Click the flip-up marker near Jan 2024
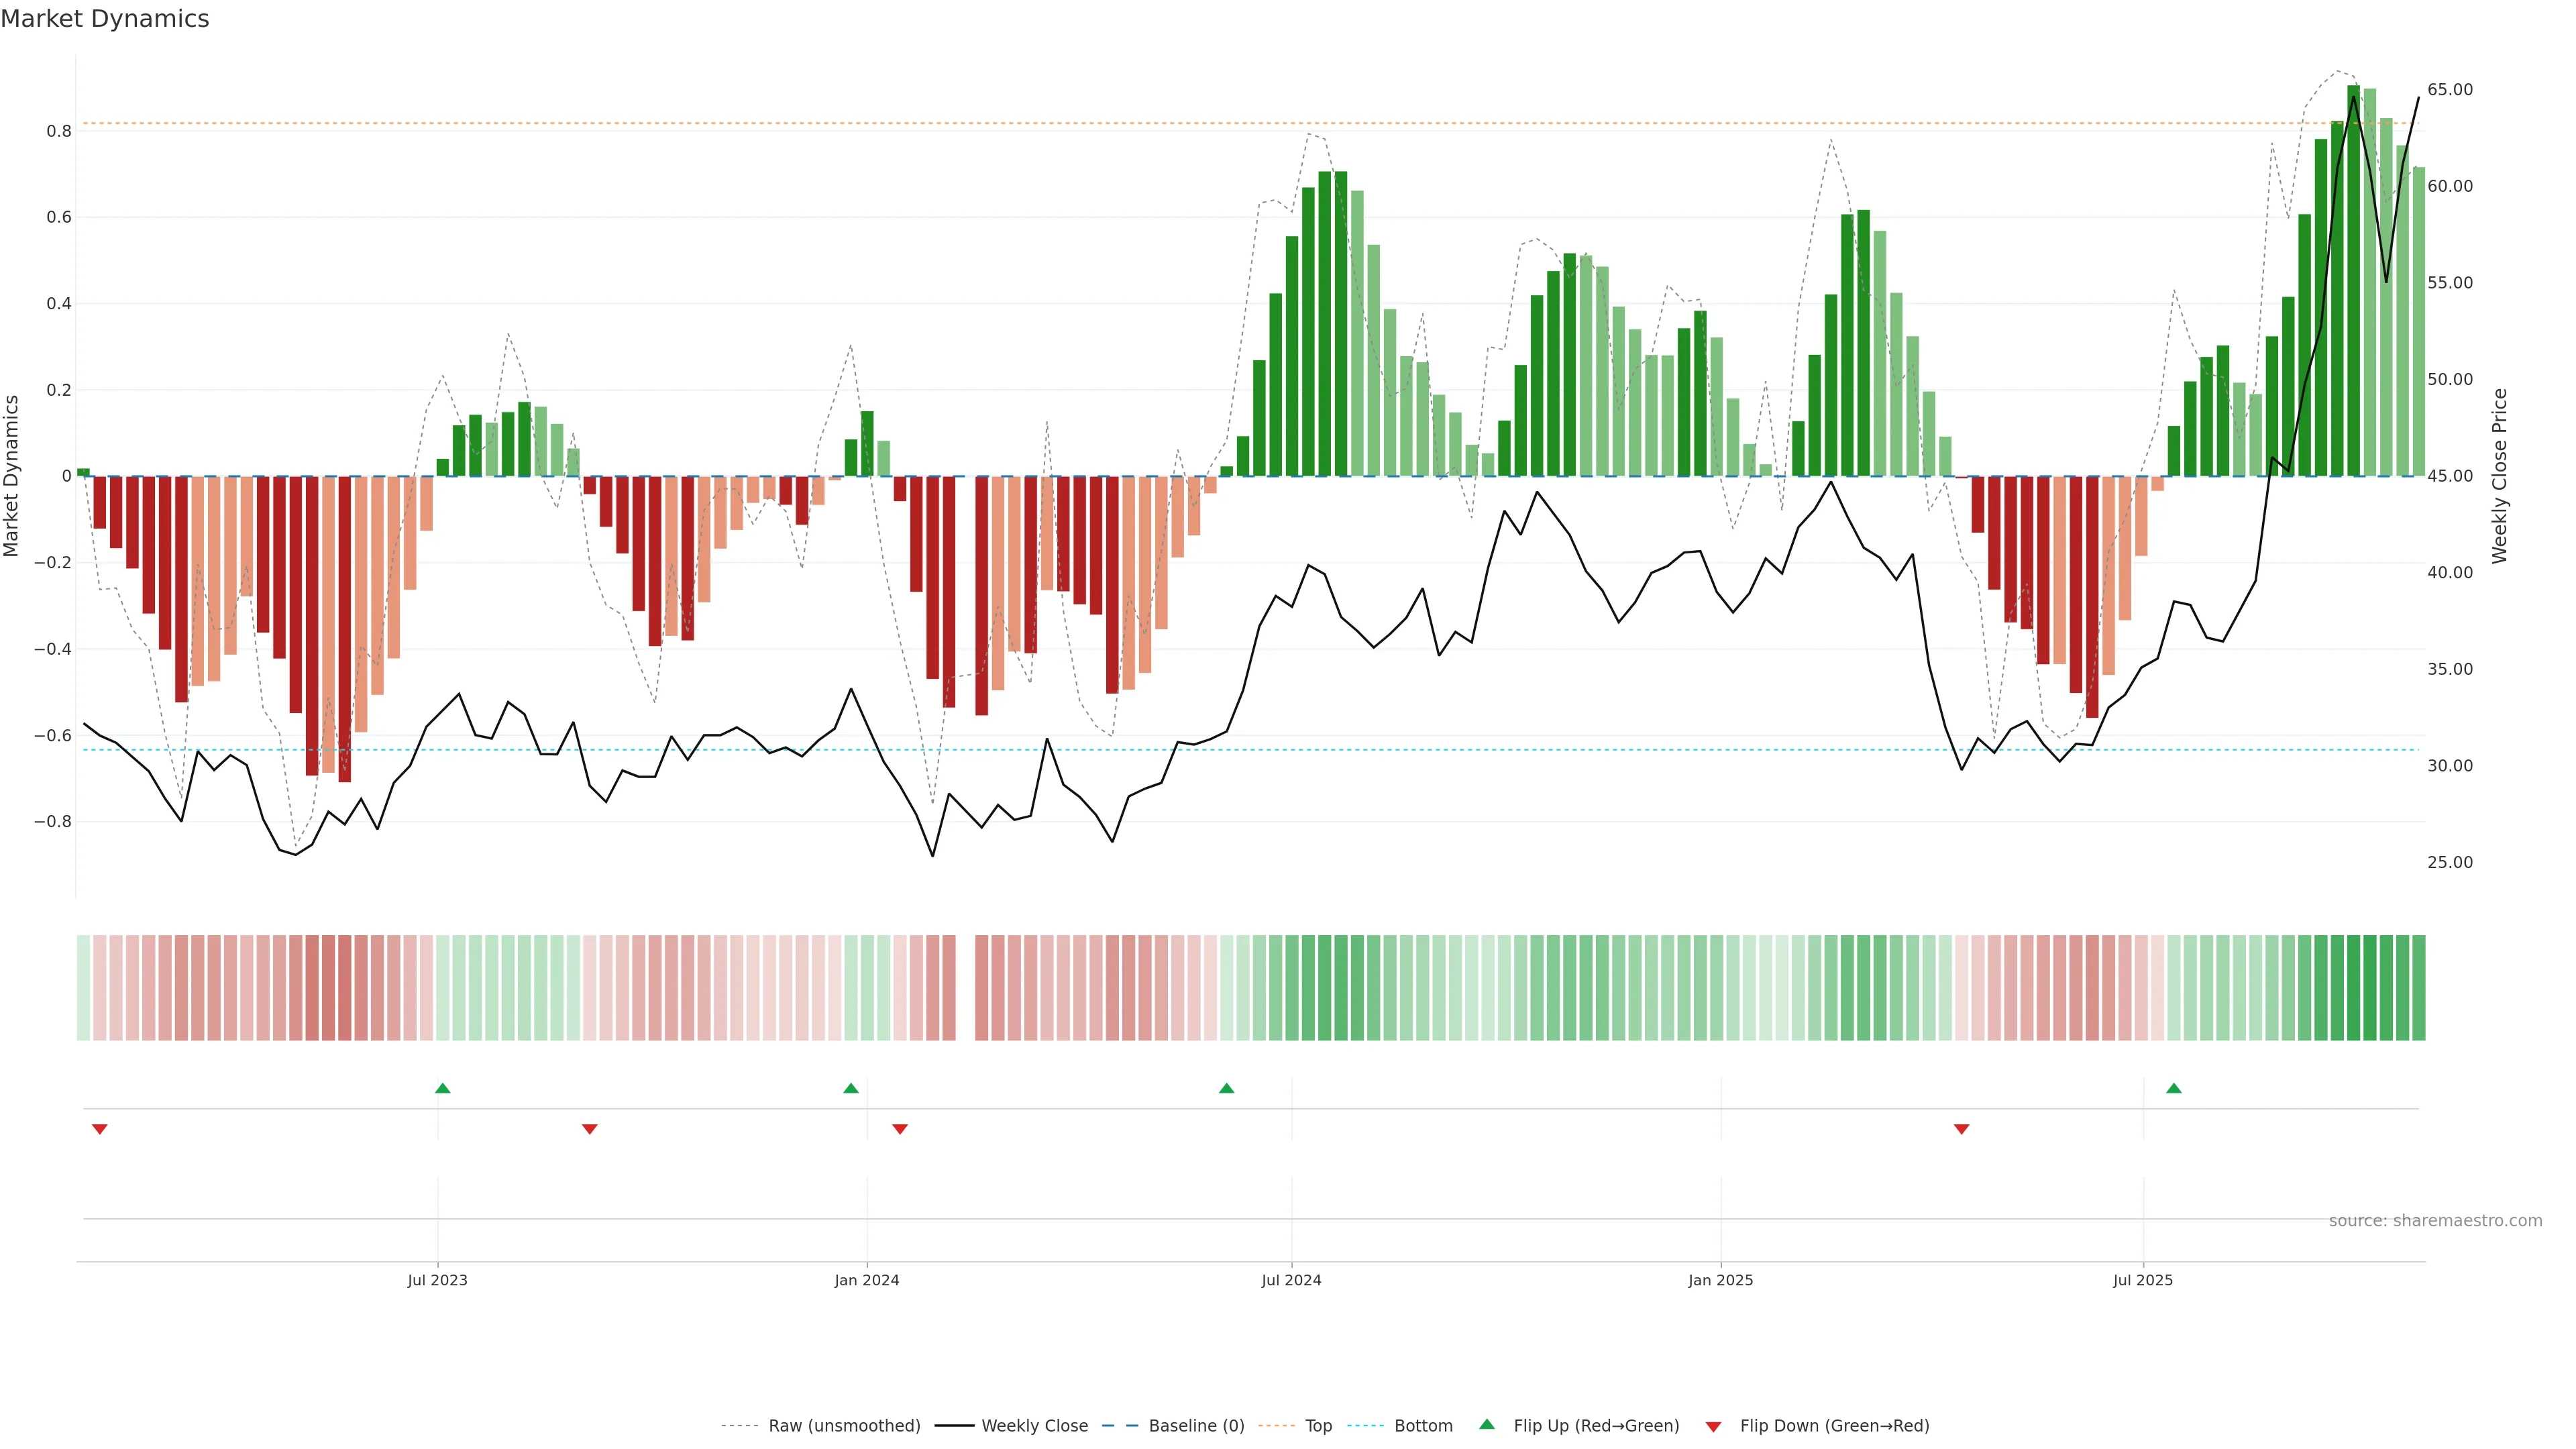The image size is (2576, 1449). pos(851,1088)
